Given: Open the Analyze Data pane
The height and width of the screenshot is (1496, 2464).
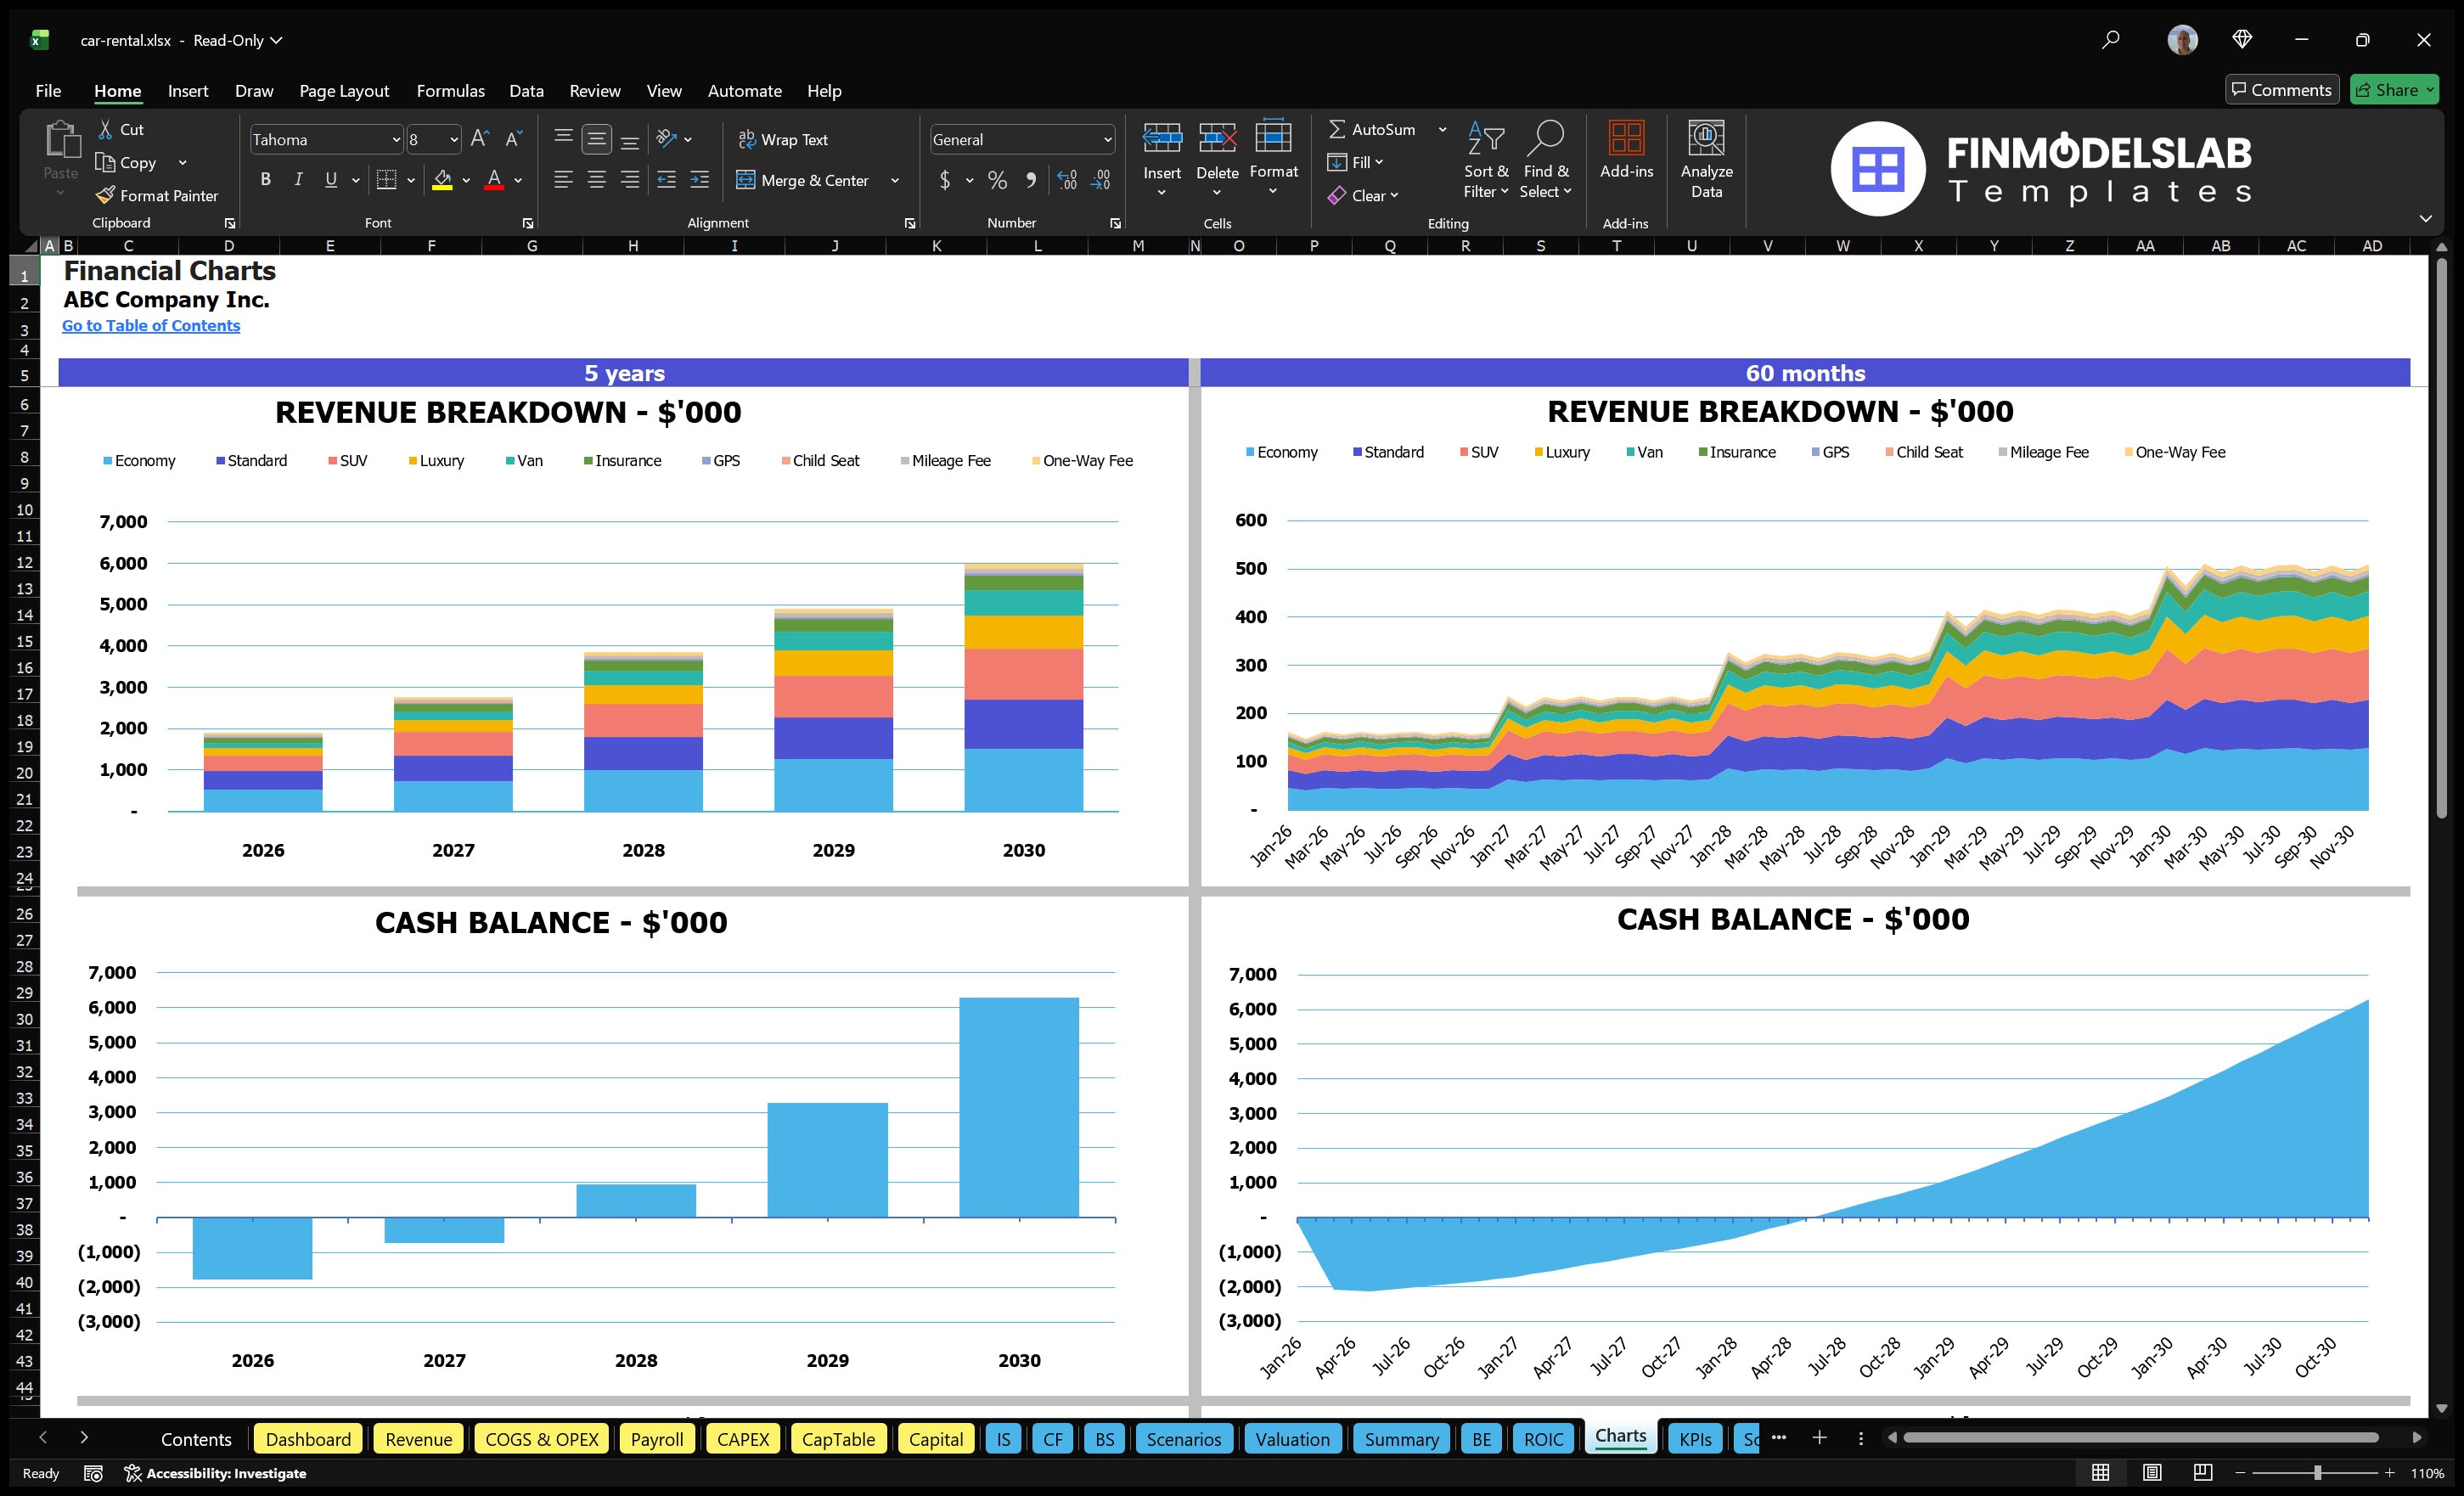Looking at the screenshot, I should tap(1707, 160).
